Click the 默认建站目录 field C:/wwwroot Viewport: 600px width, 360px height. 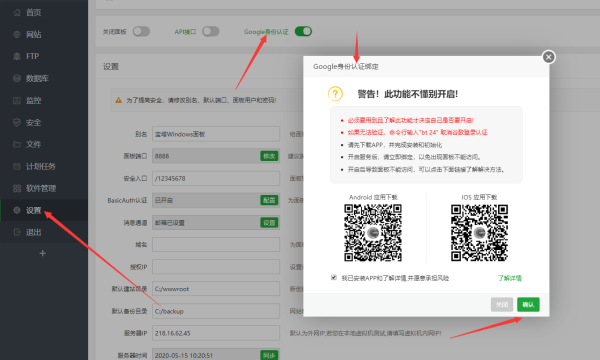tap(216, 289)
